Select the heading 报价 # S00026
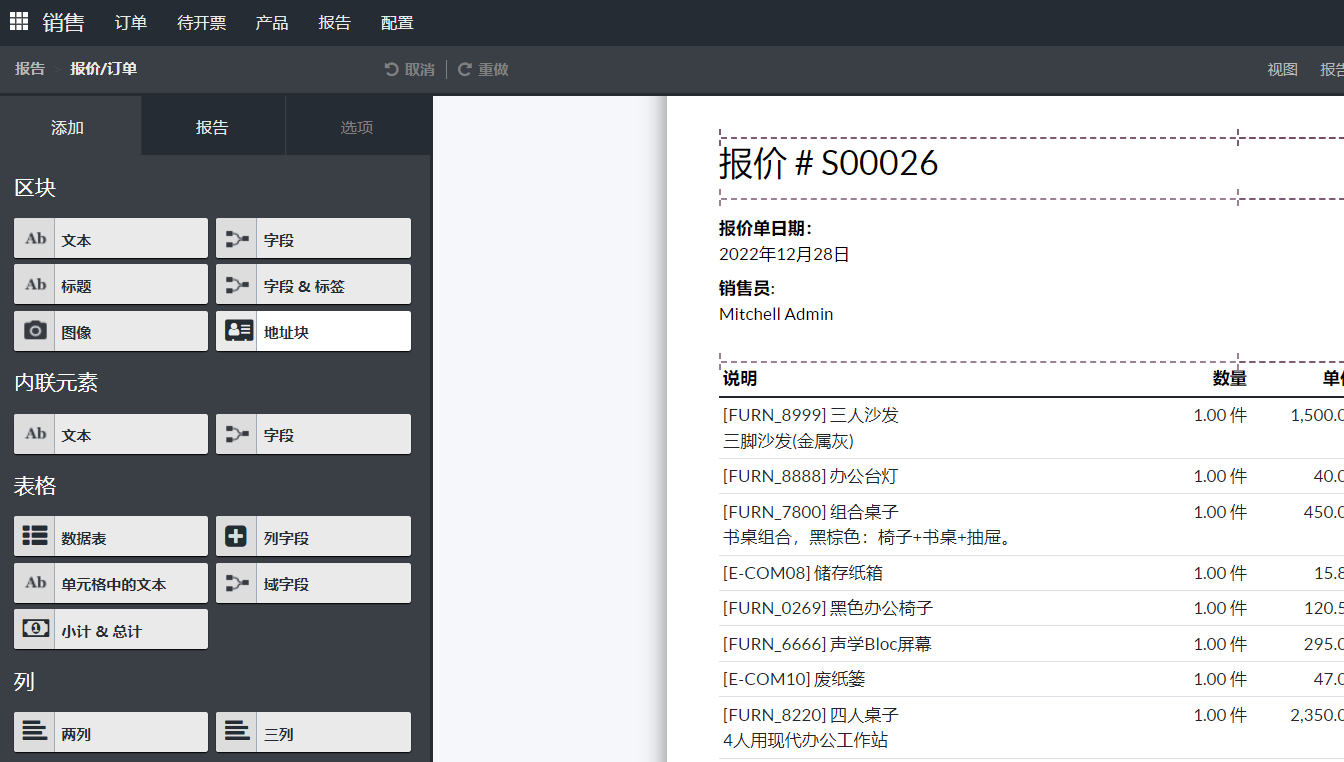Image resolution: width=1344 pixels, height=762 pixels. tap(828, 163)
